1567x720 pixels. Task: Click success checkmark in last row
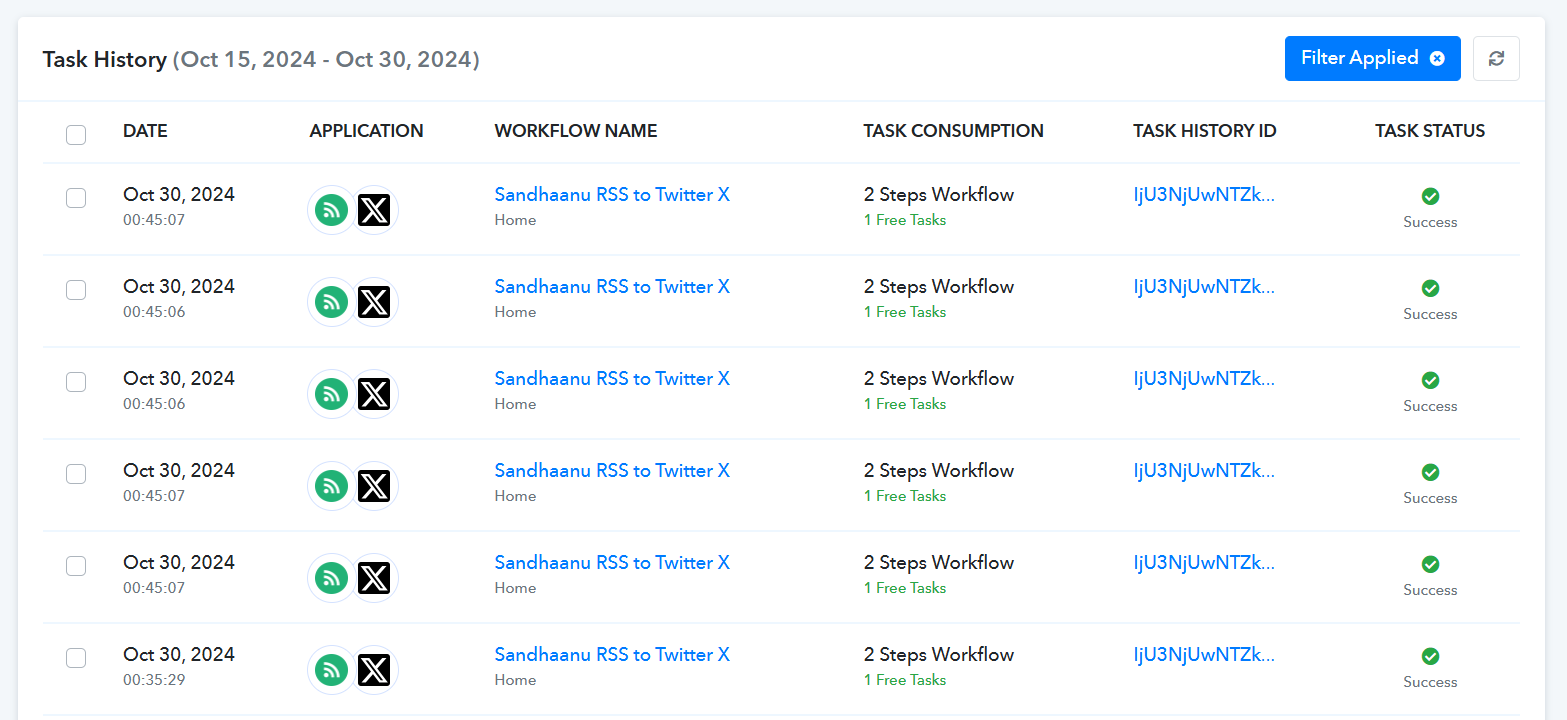pos(1430,656)
